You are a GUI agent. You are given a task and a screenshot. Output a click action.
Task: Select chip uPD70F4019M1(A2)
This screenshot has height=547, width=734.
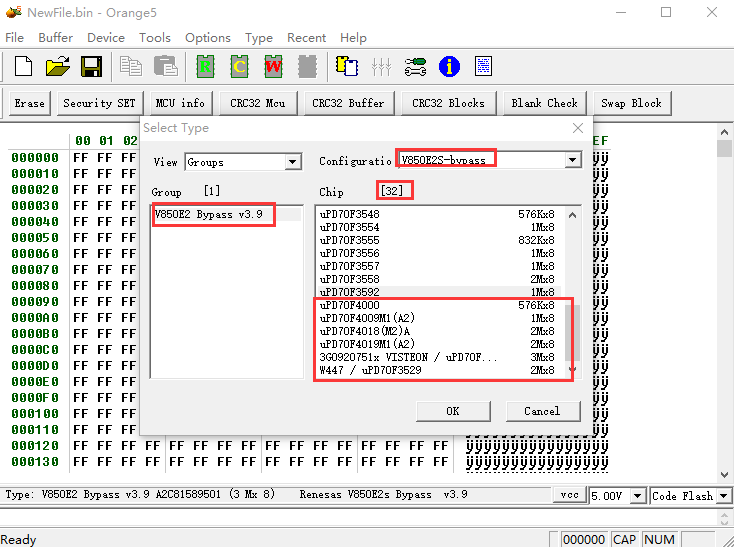pos(439,344)
